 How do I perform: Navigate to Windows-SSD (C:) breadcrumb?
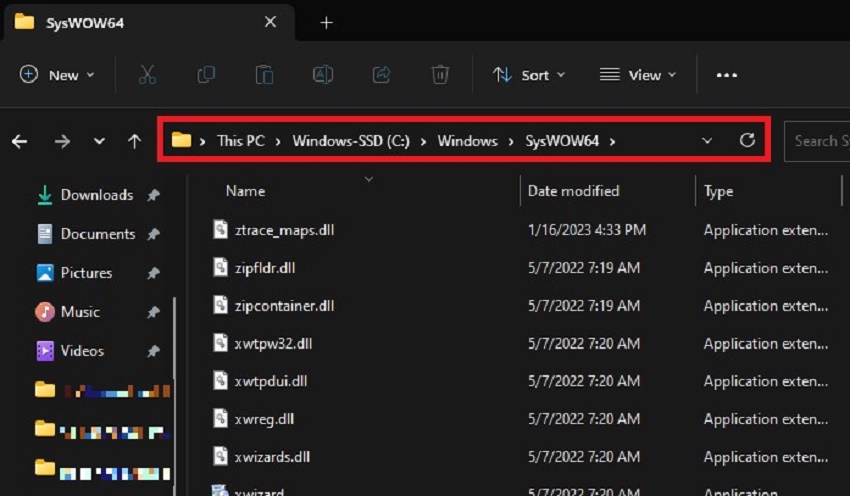point(351,141)
